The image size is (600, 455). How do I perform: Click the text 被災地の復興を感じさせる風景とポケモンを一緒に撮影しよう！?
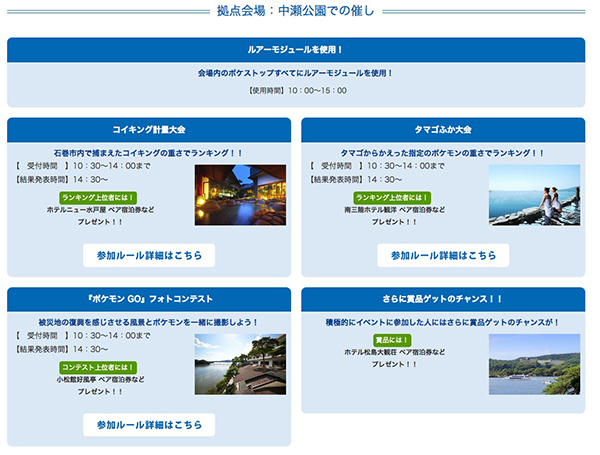[x=148, y=323]
